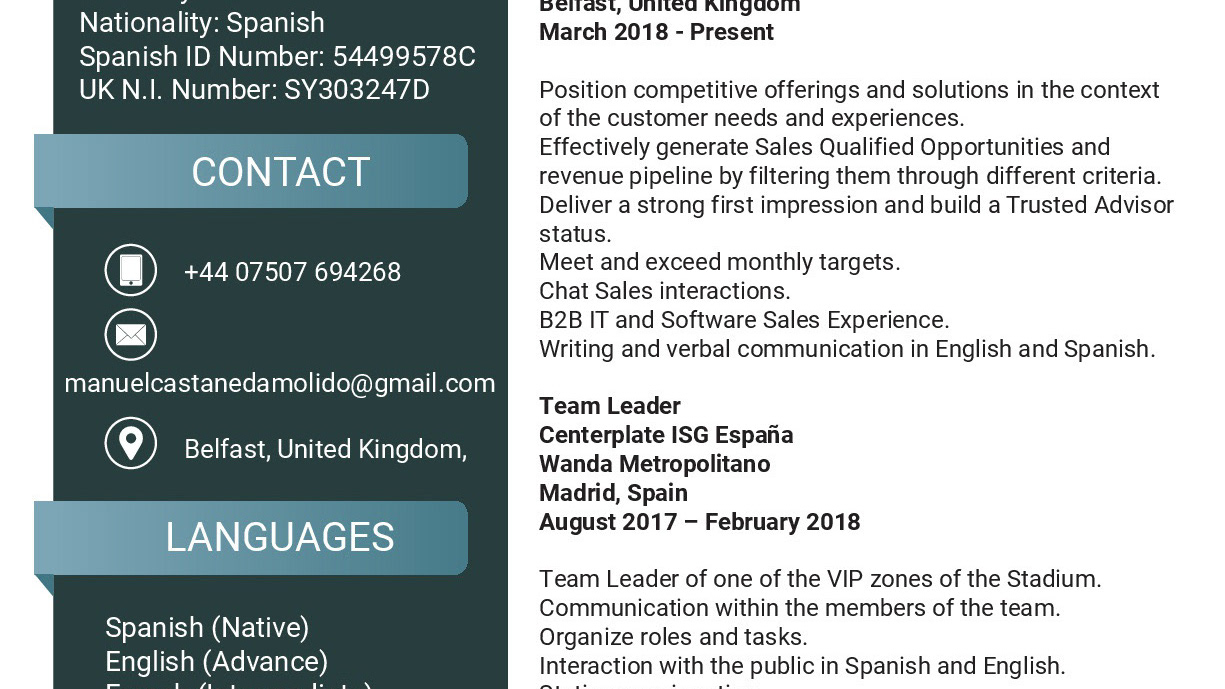Screen dimensions: 1225x689
Task: Select the Spanish ID Number line
Action: [x=277, y=56]
